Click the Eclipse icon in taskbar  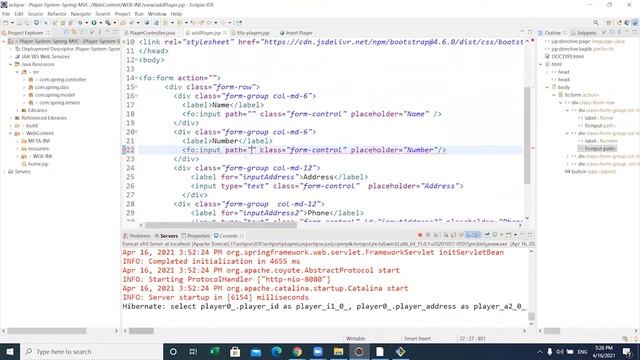coord(359,351)
